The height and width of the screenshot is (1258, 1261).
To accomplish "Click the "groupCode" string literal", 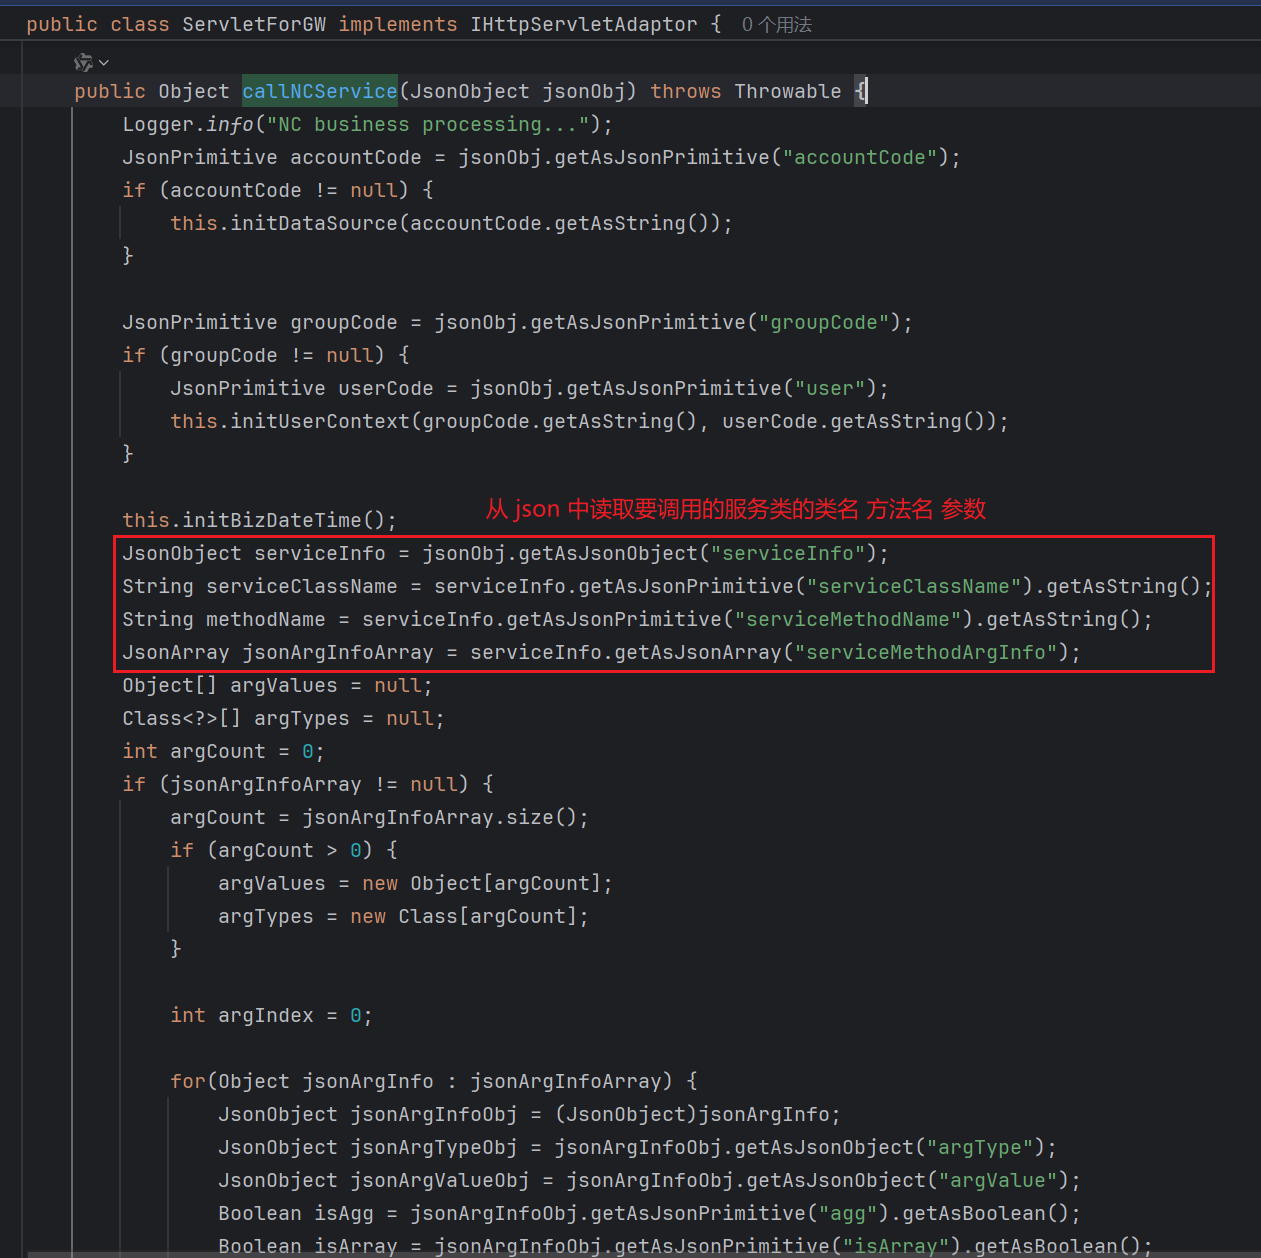I will tap(823, 322).
